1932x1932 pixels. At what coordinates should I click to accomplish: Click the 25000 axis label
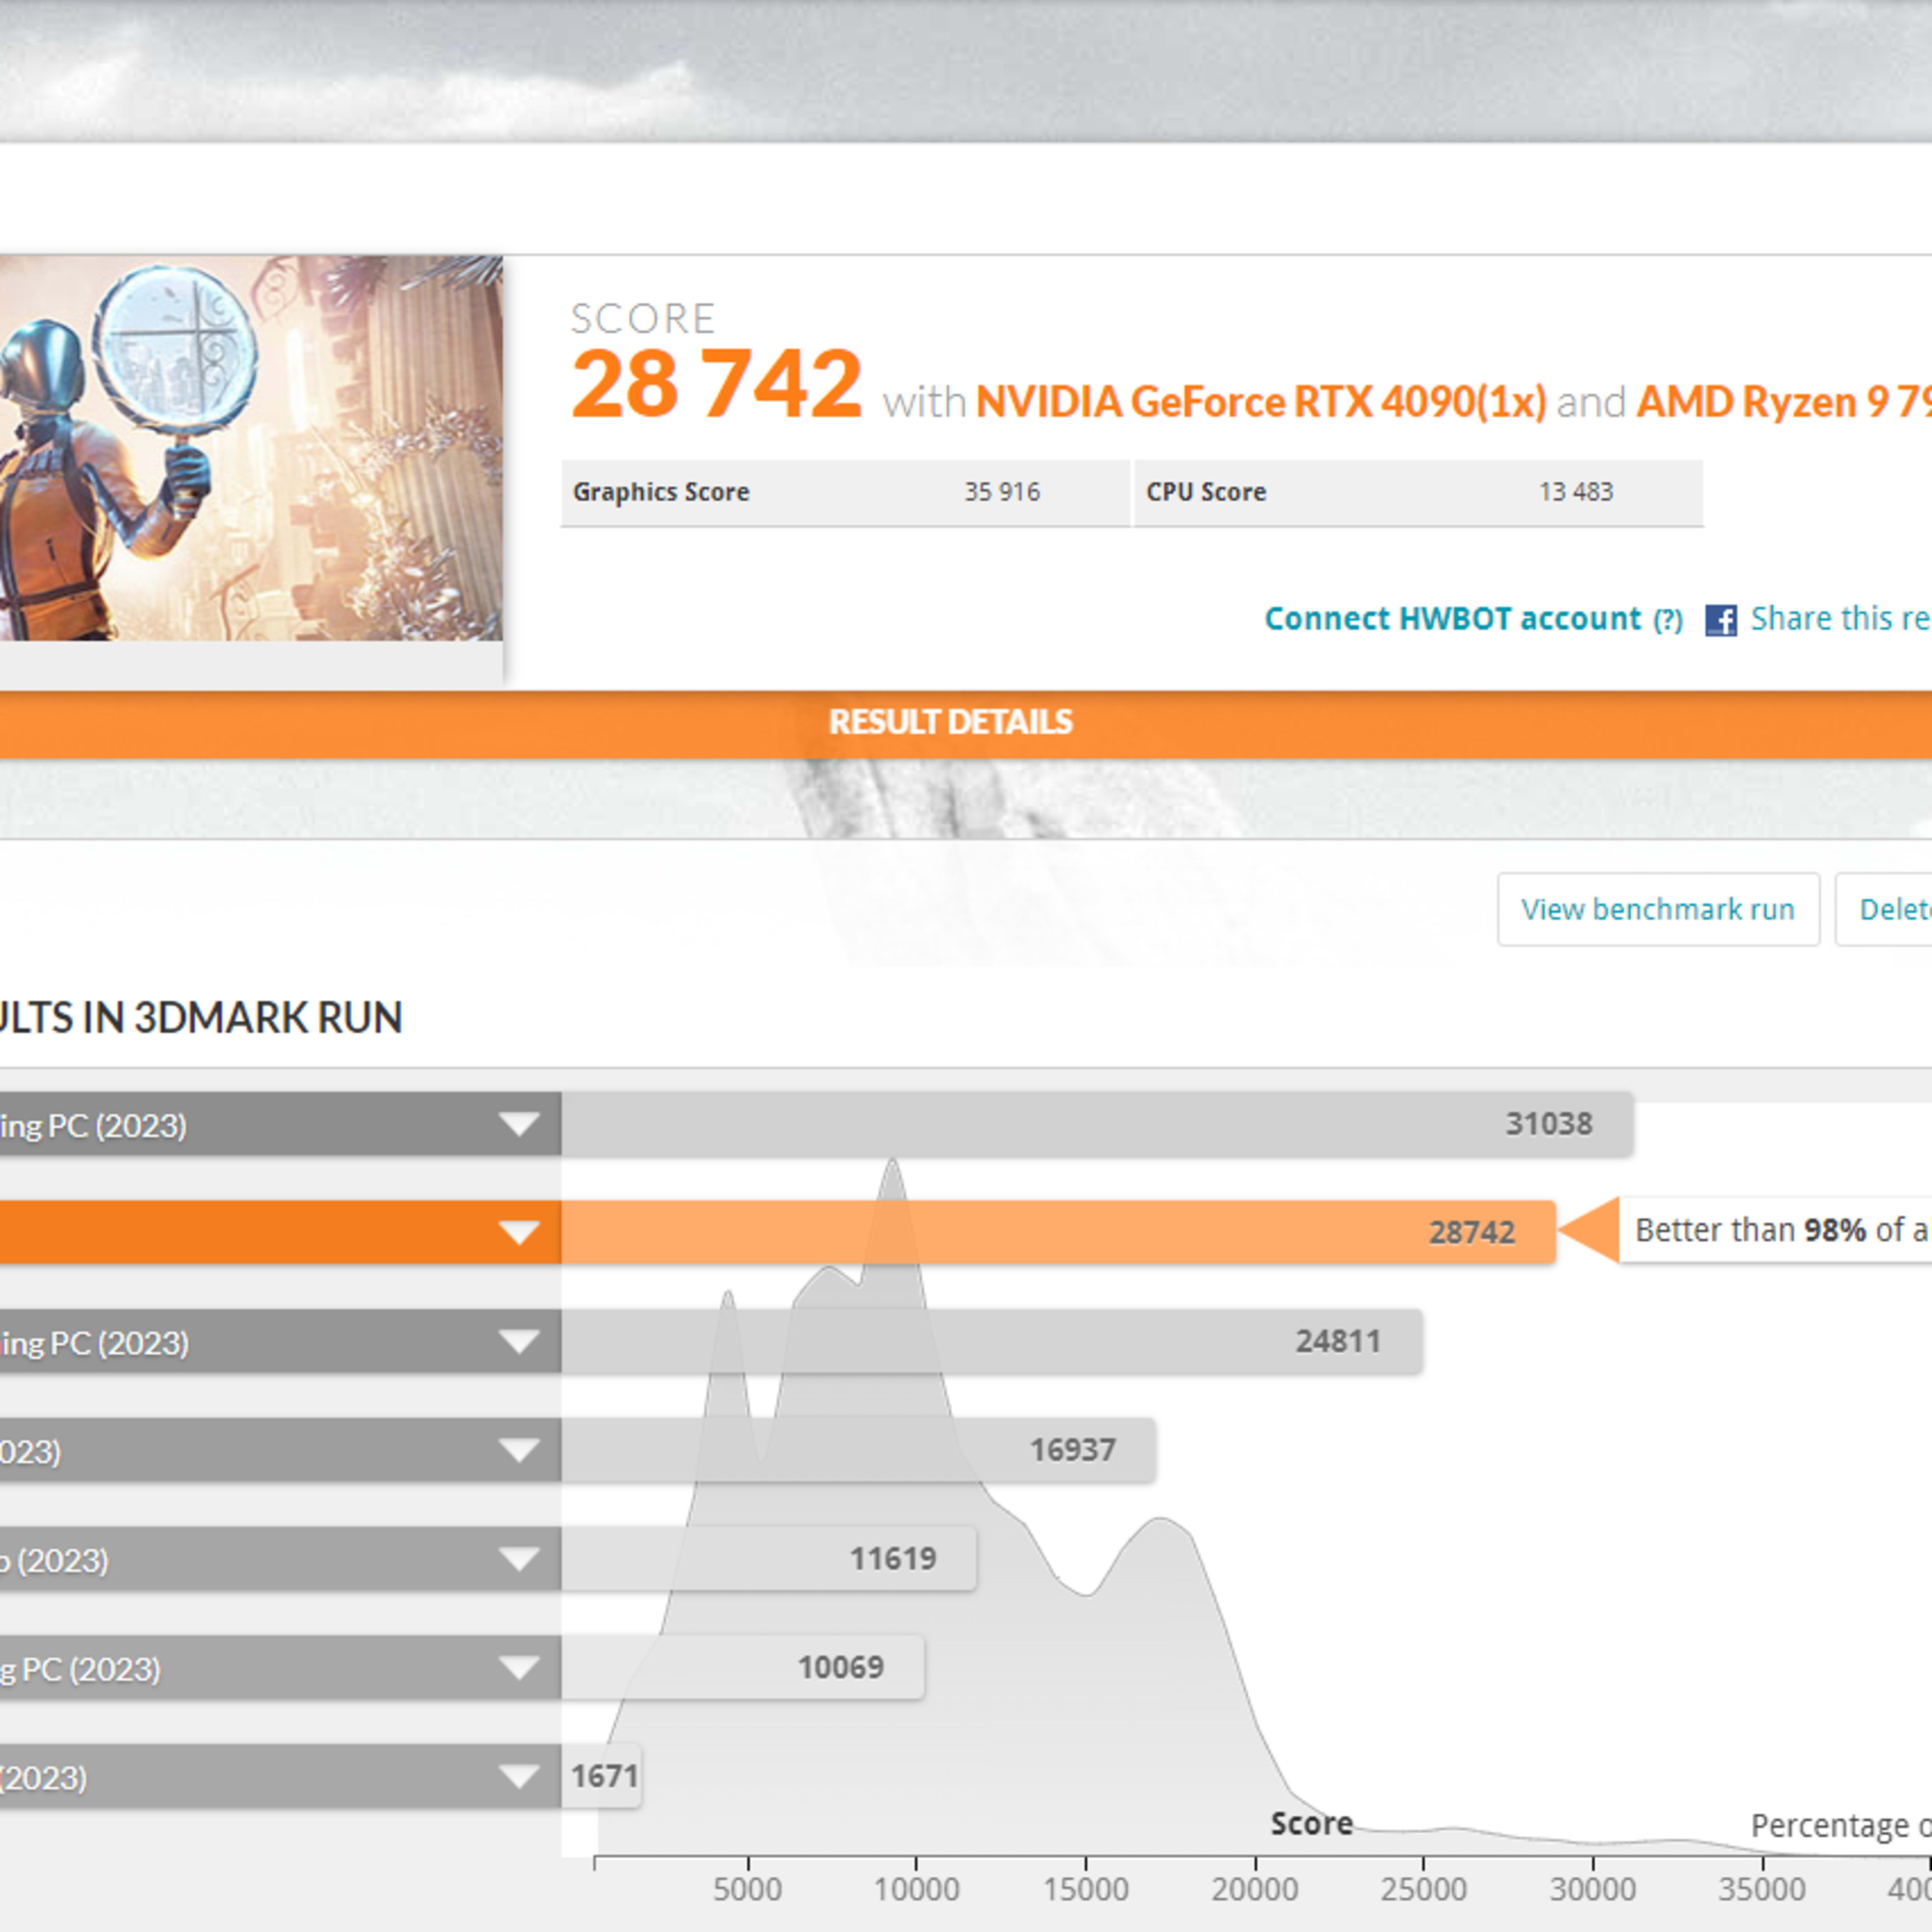(x=1423, y=1890)
